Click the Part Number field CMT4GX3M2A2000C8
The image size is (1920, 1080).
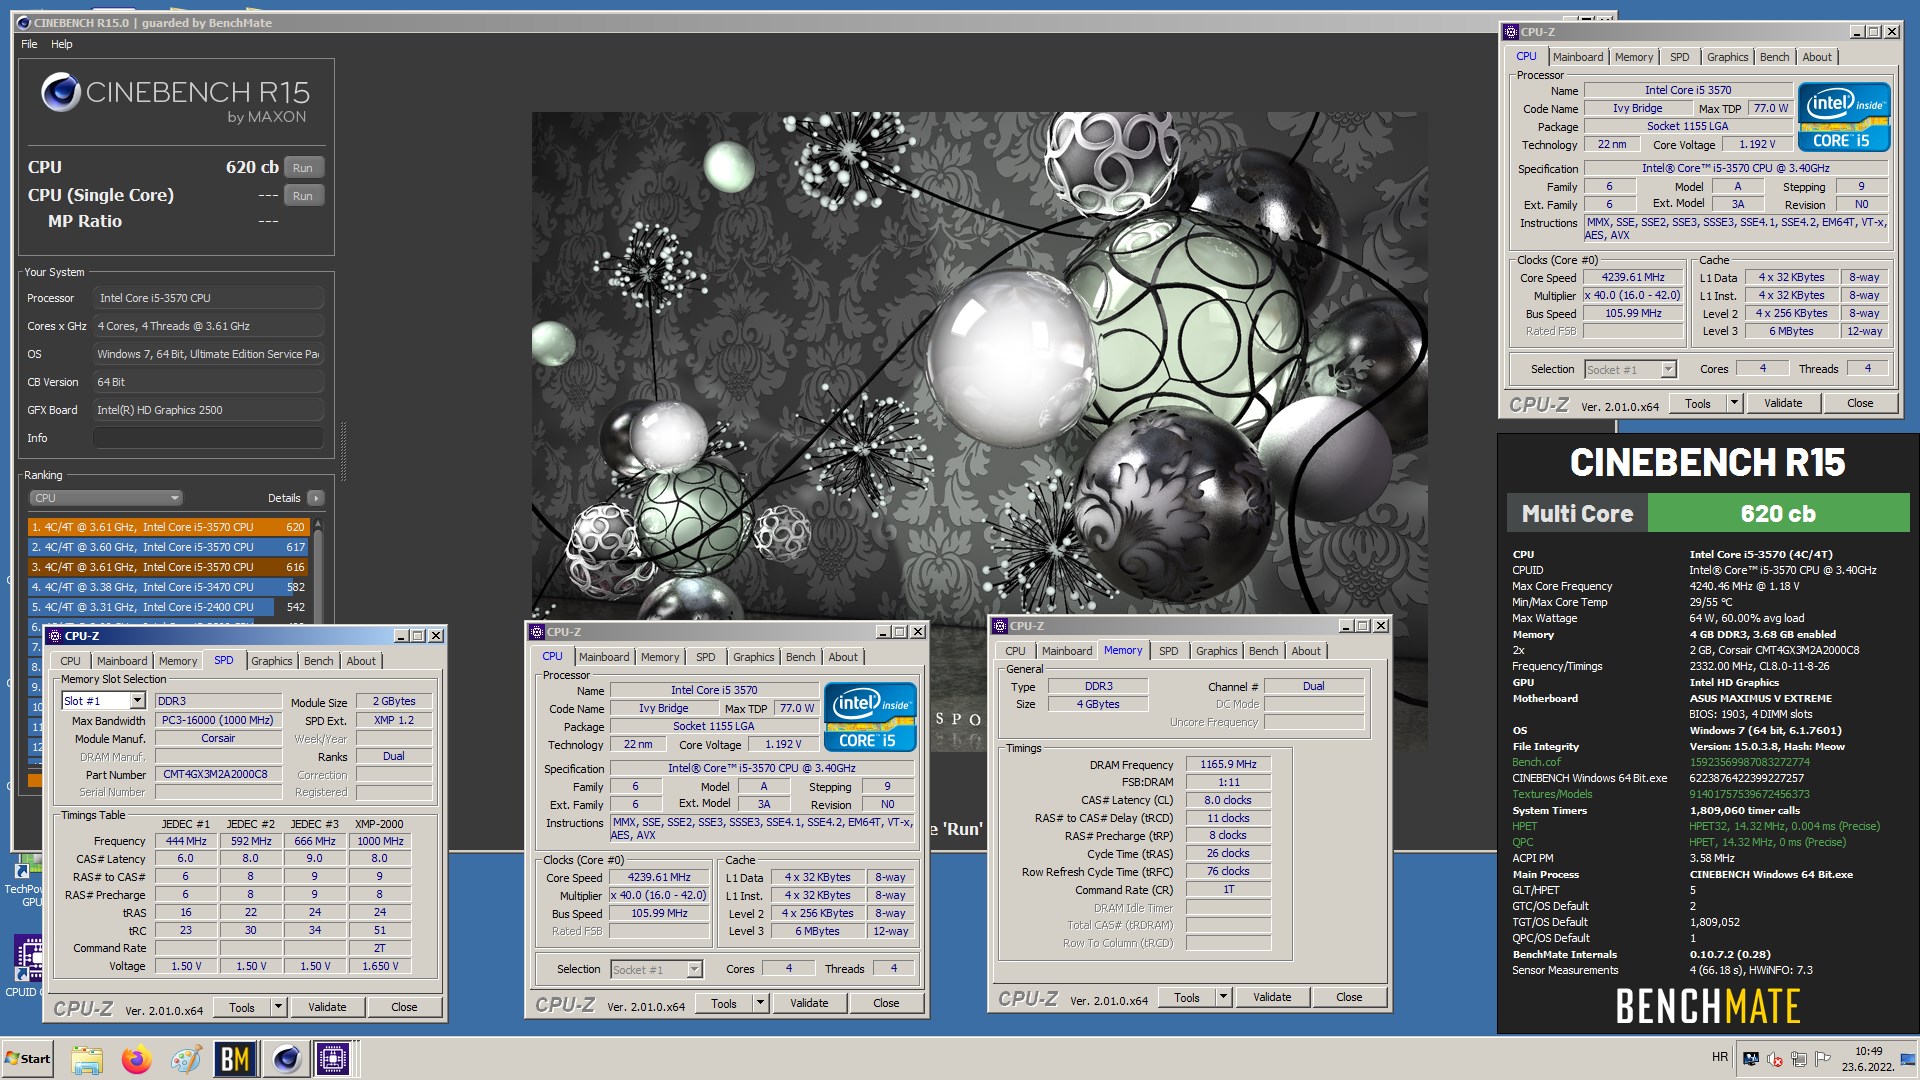218,774
